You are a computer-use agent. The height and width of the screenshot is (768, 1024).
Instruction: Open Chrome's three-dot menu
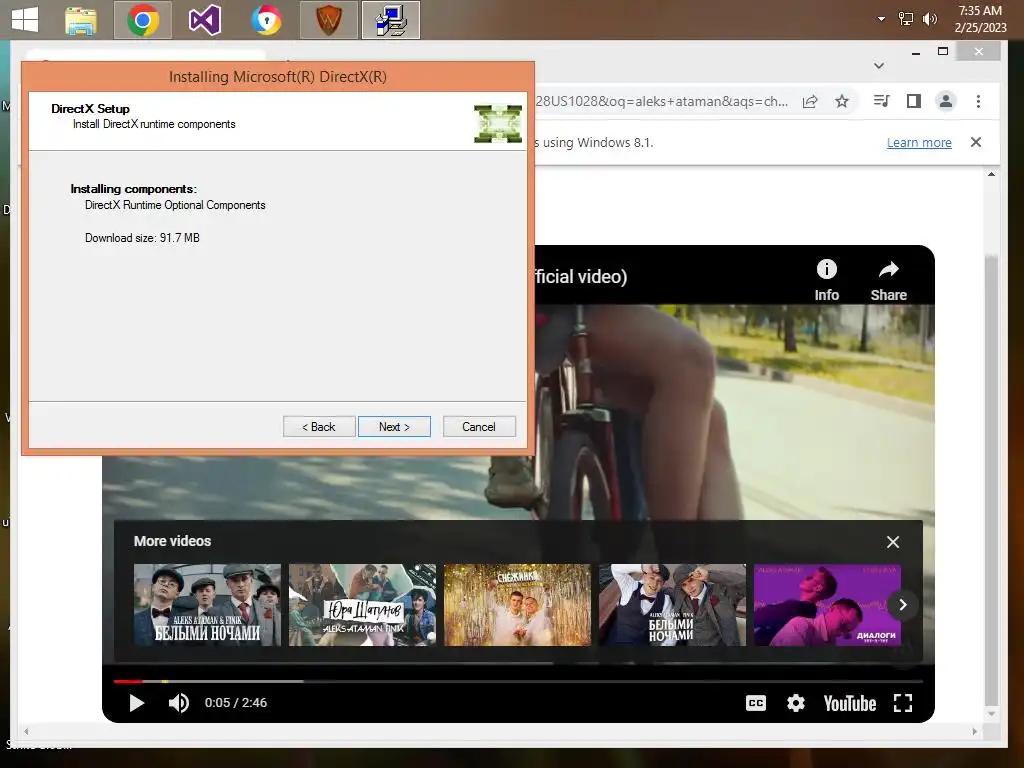click(978, 101)
